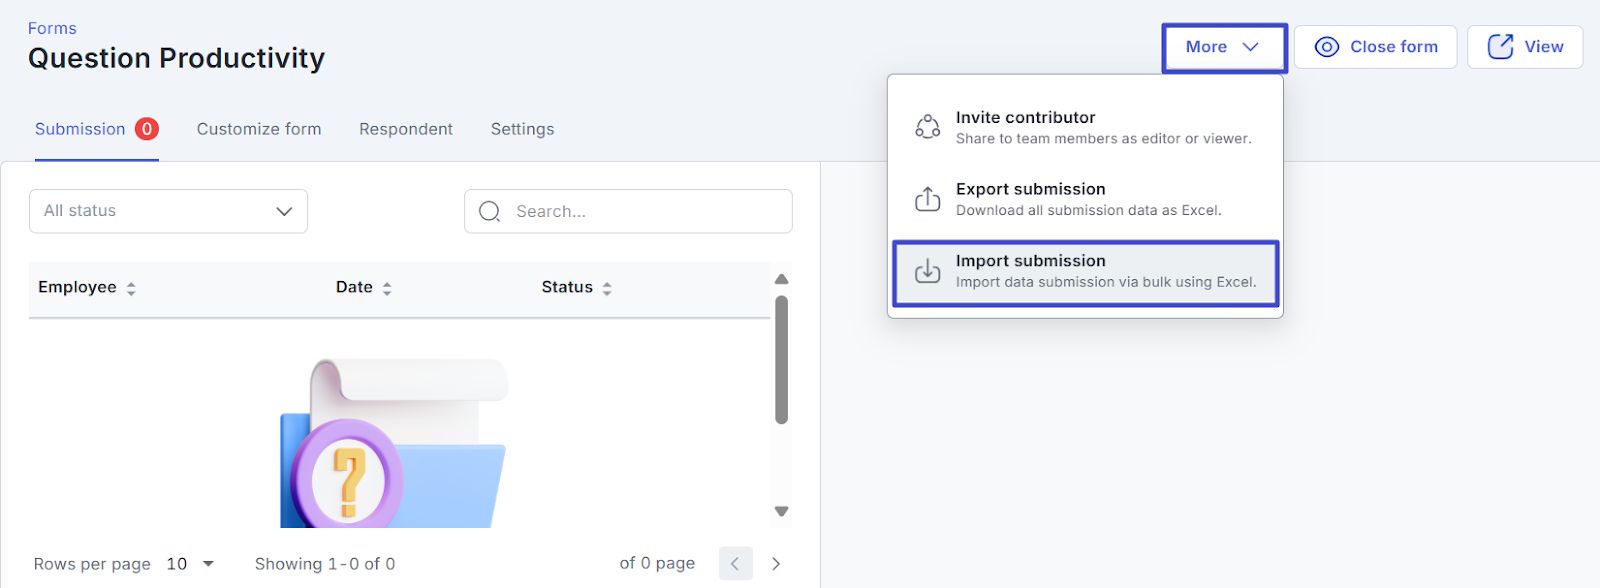Screen dimensions: 1600x588
Task: Open the All status filter dropdown
Action: (168, 211)
